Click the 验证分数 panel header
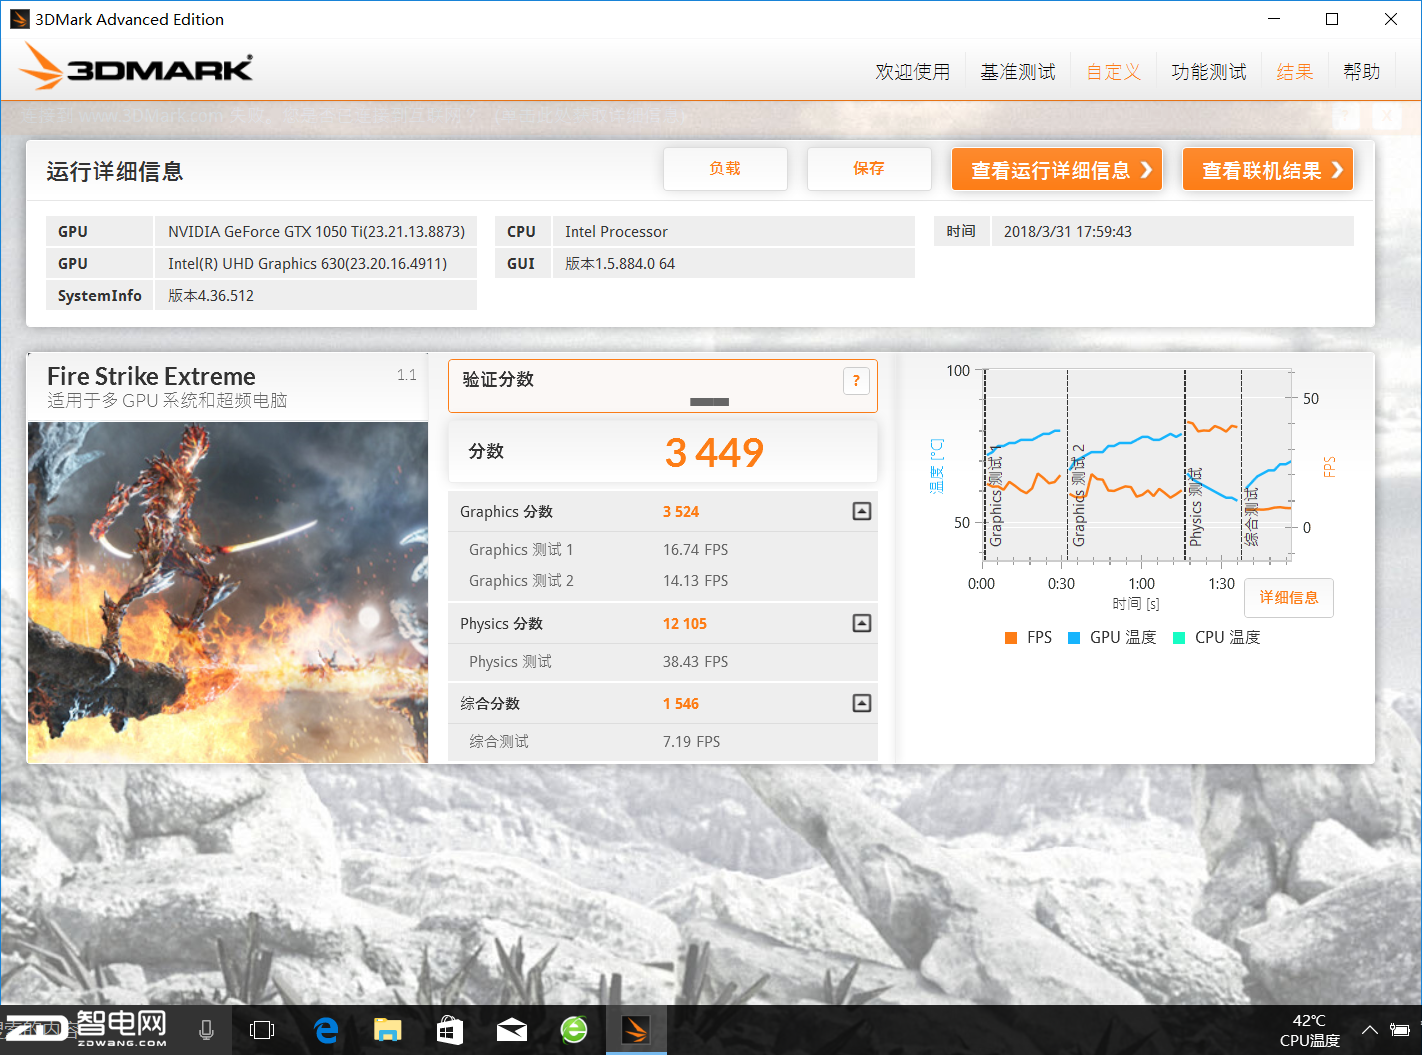1422x1055 pixels. coord(663,386)
